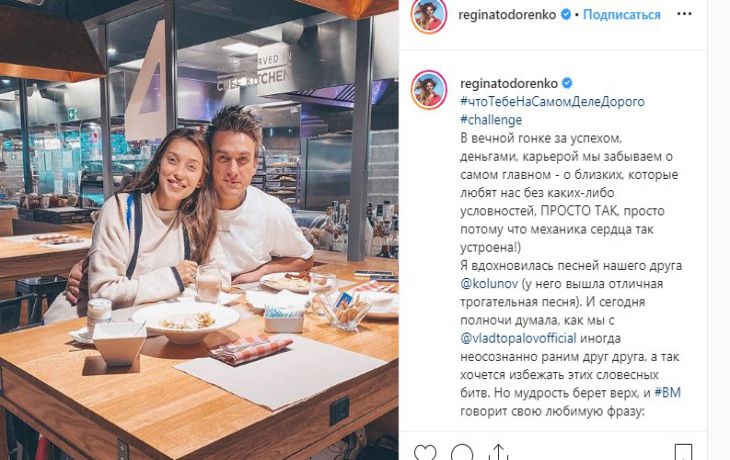Open three-dot more options menu
730x460 pixels.
point(684,14)
